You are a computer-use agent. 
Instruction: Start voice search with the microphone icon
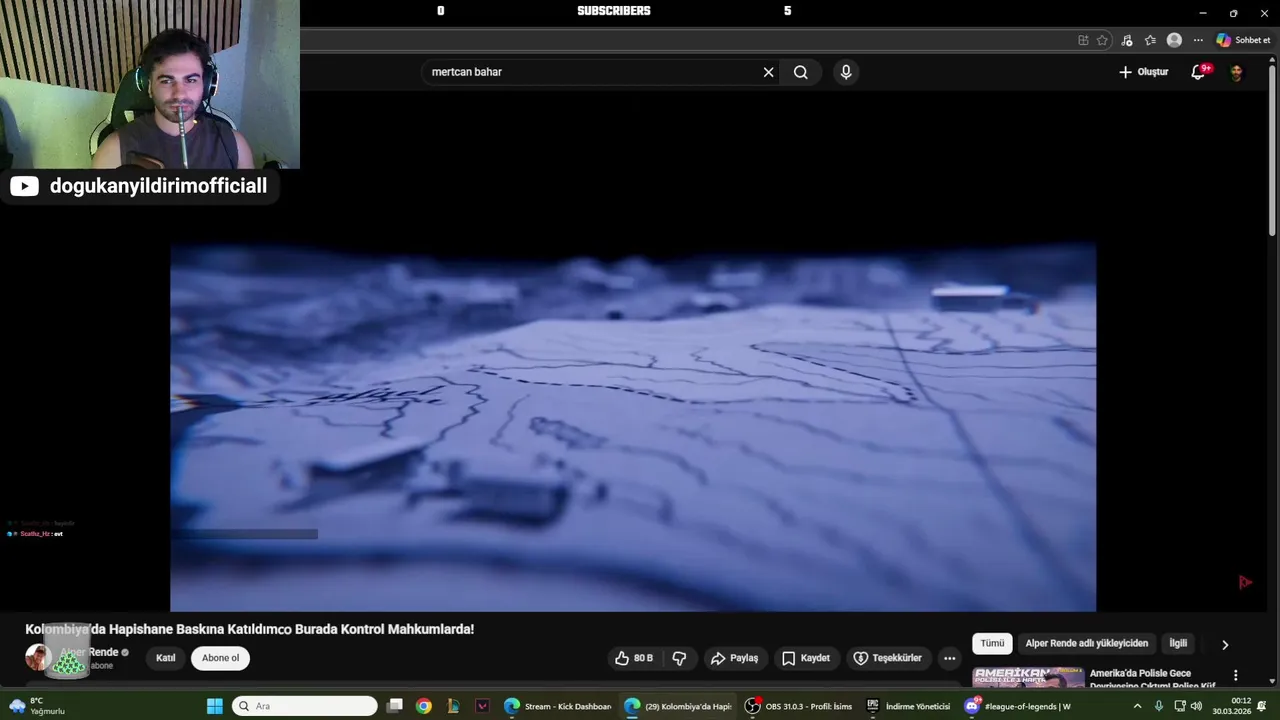coord(846,72)
